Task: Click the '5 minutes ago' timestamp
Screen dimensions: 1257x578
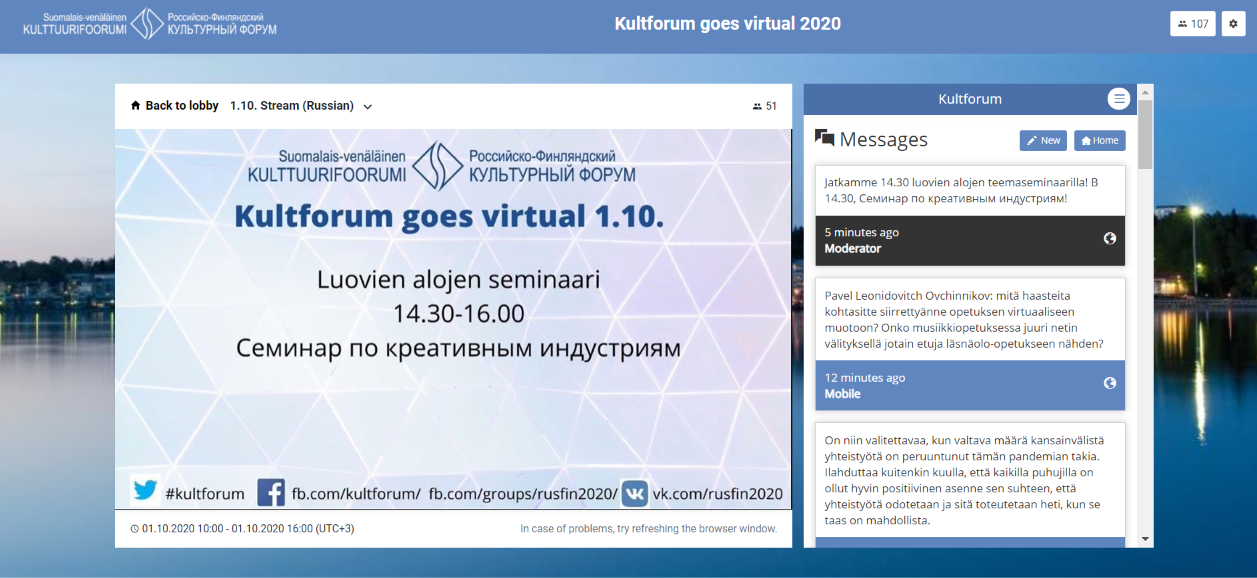Action: tap(862, 233)
